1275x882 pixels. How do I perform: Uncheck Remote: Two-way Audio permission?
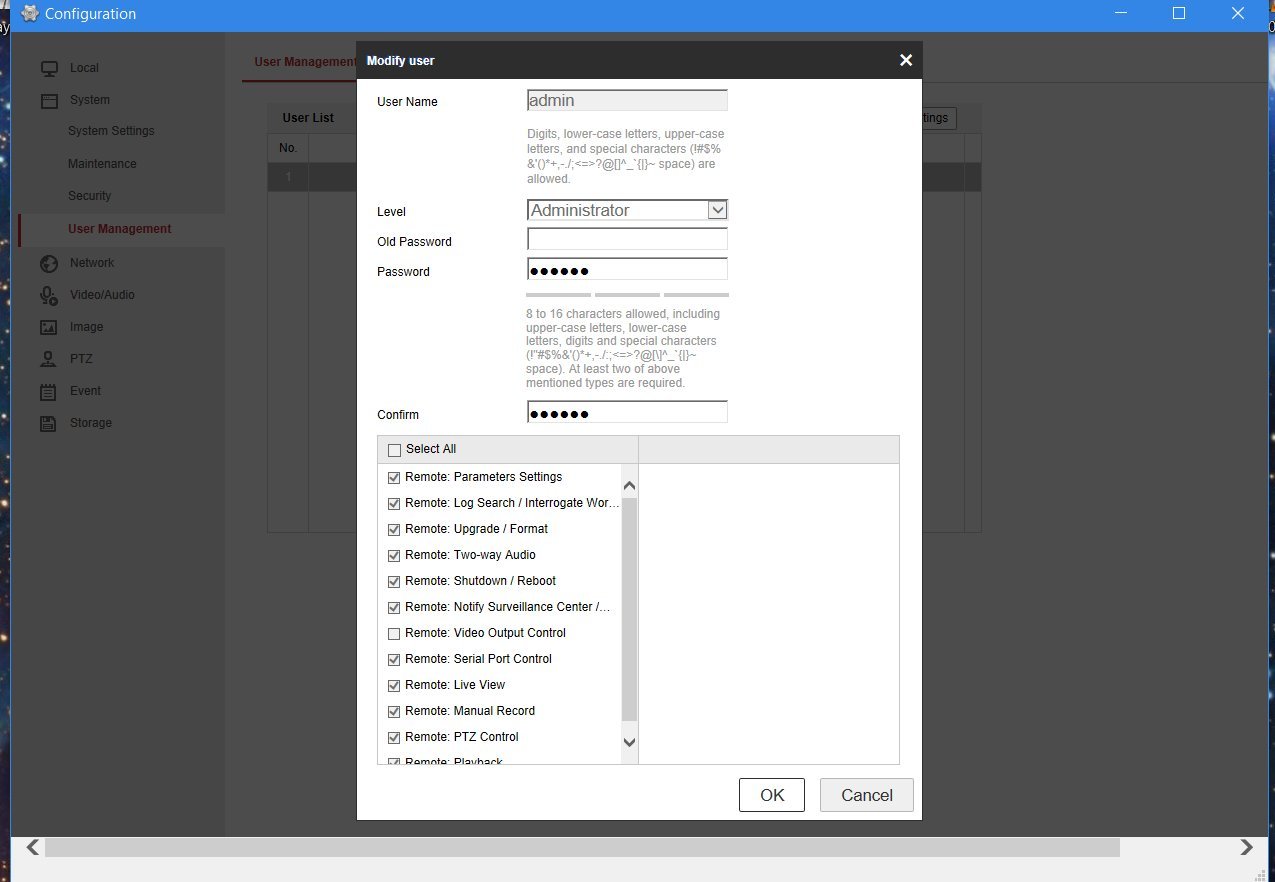tap(394, 556)
